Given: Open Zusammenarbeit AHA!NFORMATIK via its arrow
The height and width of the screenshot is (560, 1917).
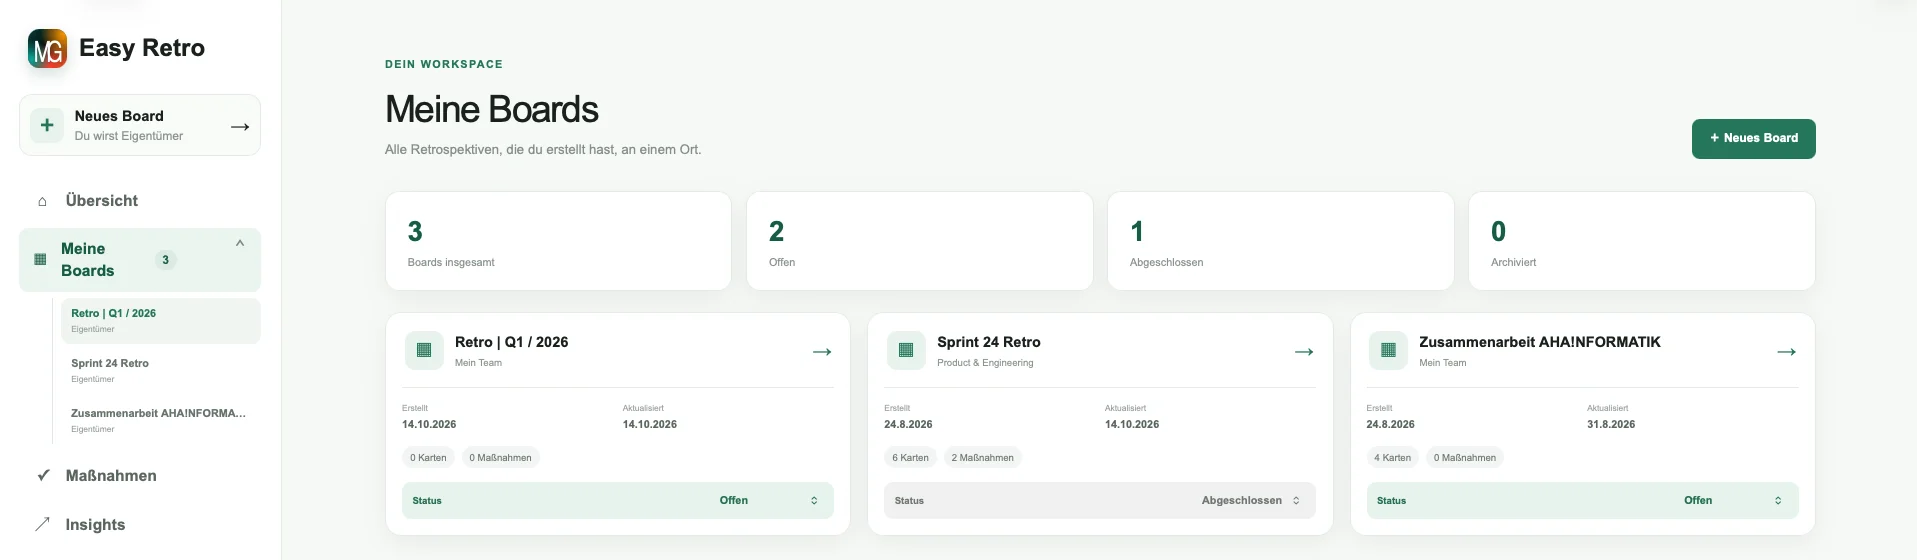Looking at the screenshot, I should 1787,352.
